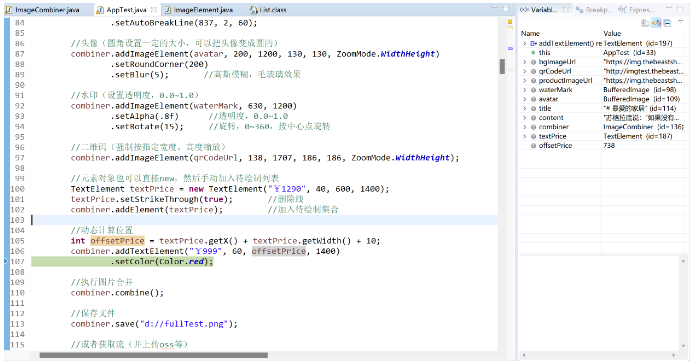Click .setRoundCorner(200) on line 88
Image resolution: width=694 pixels, height=364 pixels.
point(159,64)
